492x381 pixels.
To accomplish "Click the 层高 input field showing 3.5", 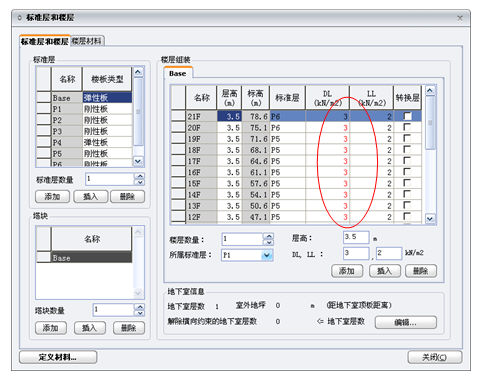I will click(x=356, y=237).
